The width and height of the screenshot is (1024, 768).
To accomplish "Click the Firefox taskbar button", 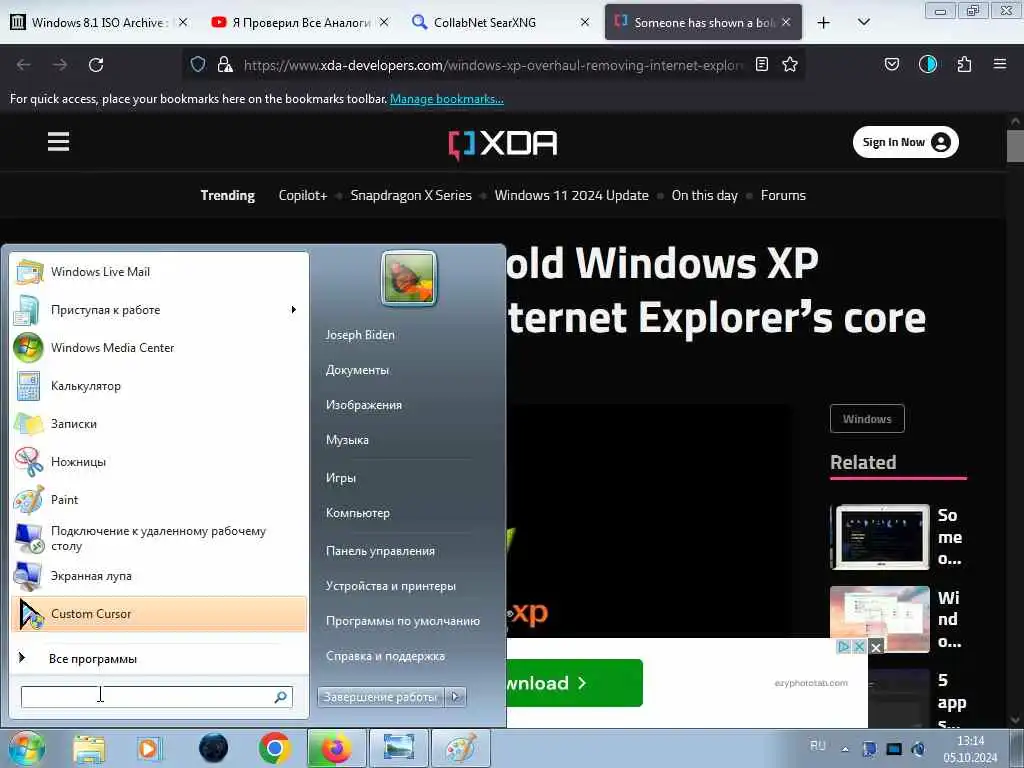I will 336,748.
